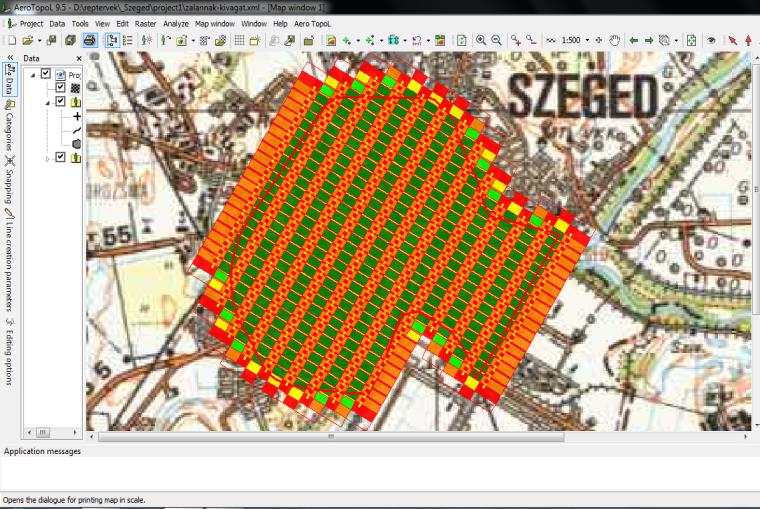The width and height of the screenshot is (760, 509).
Task: Expand the last collapsed layer group
Action: (48, 158)
